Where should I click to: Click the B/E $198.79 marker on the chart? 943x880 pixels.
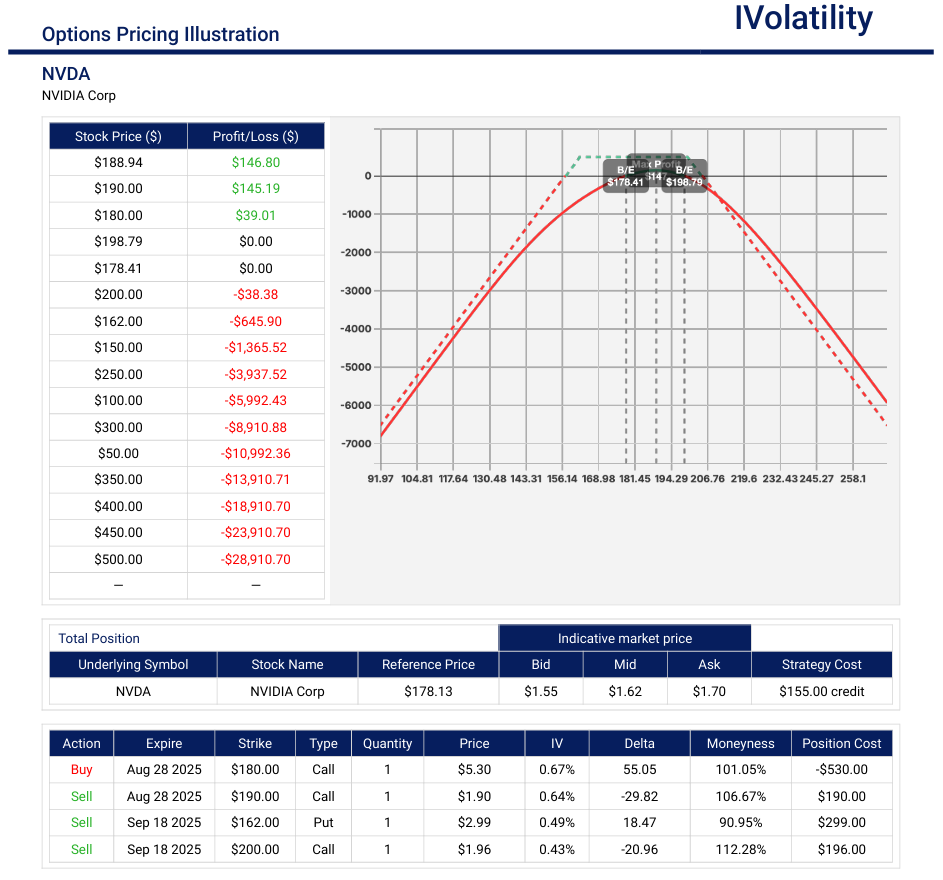pos(684,176)
